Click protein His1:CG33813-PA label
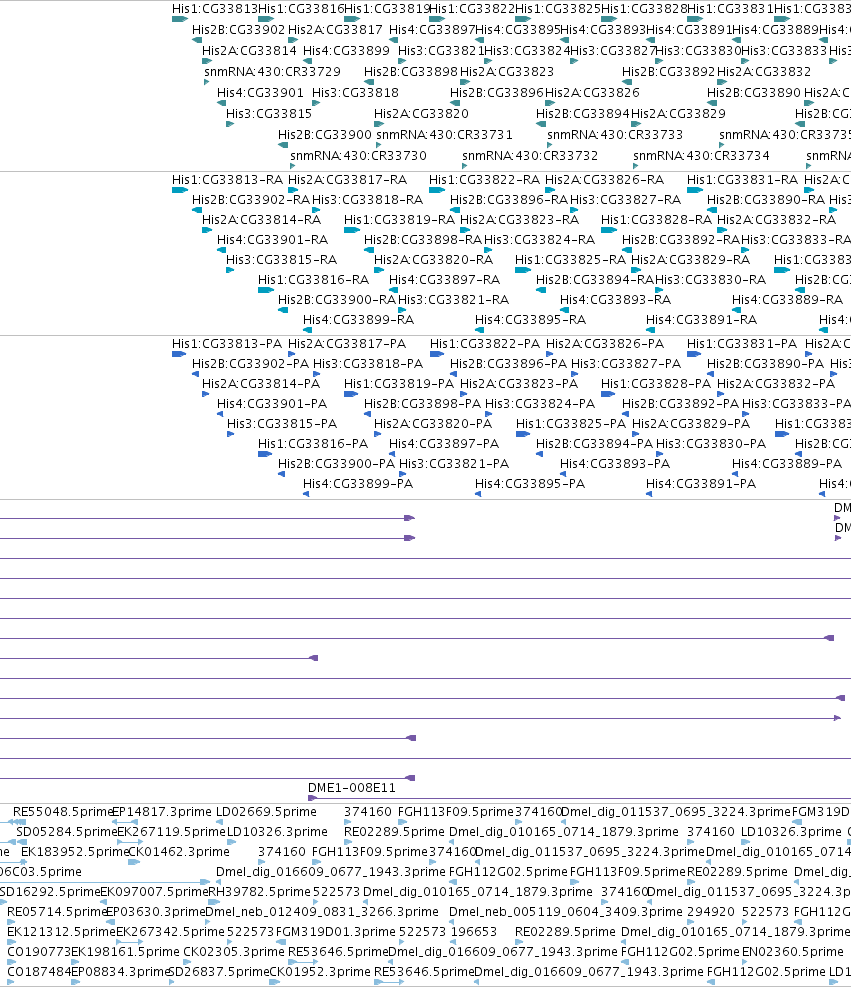The image size is (851, 987). (x=227, y=344)
